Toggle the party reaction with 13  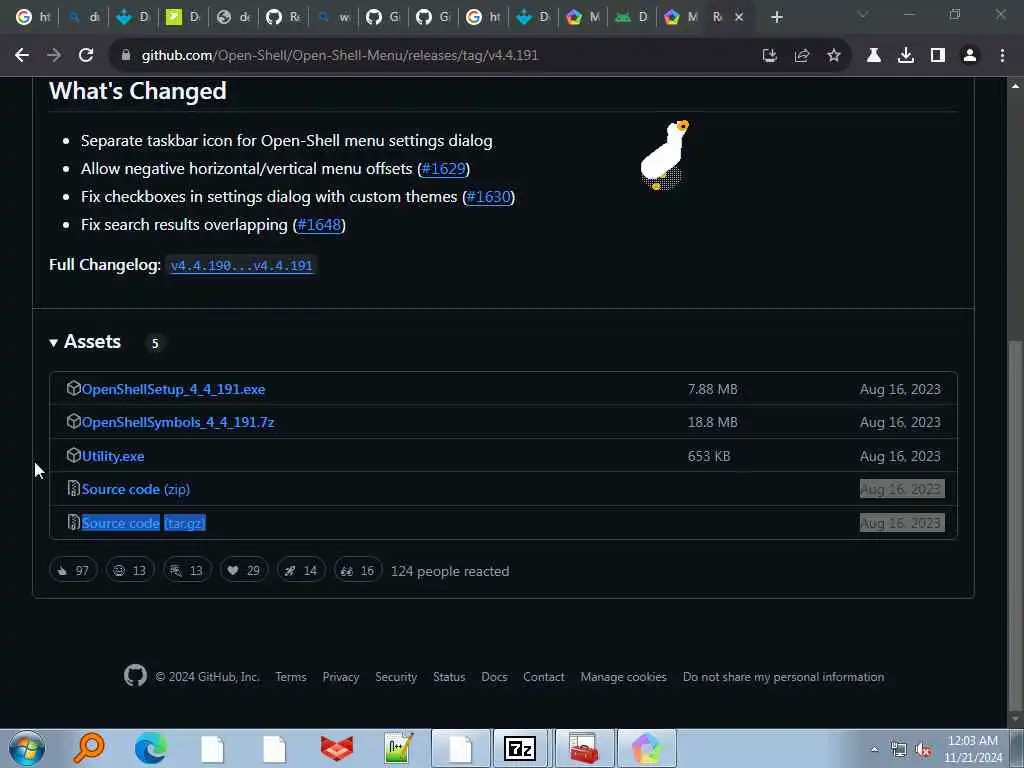pos(187,571)
